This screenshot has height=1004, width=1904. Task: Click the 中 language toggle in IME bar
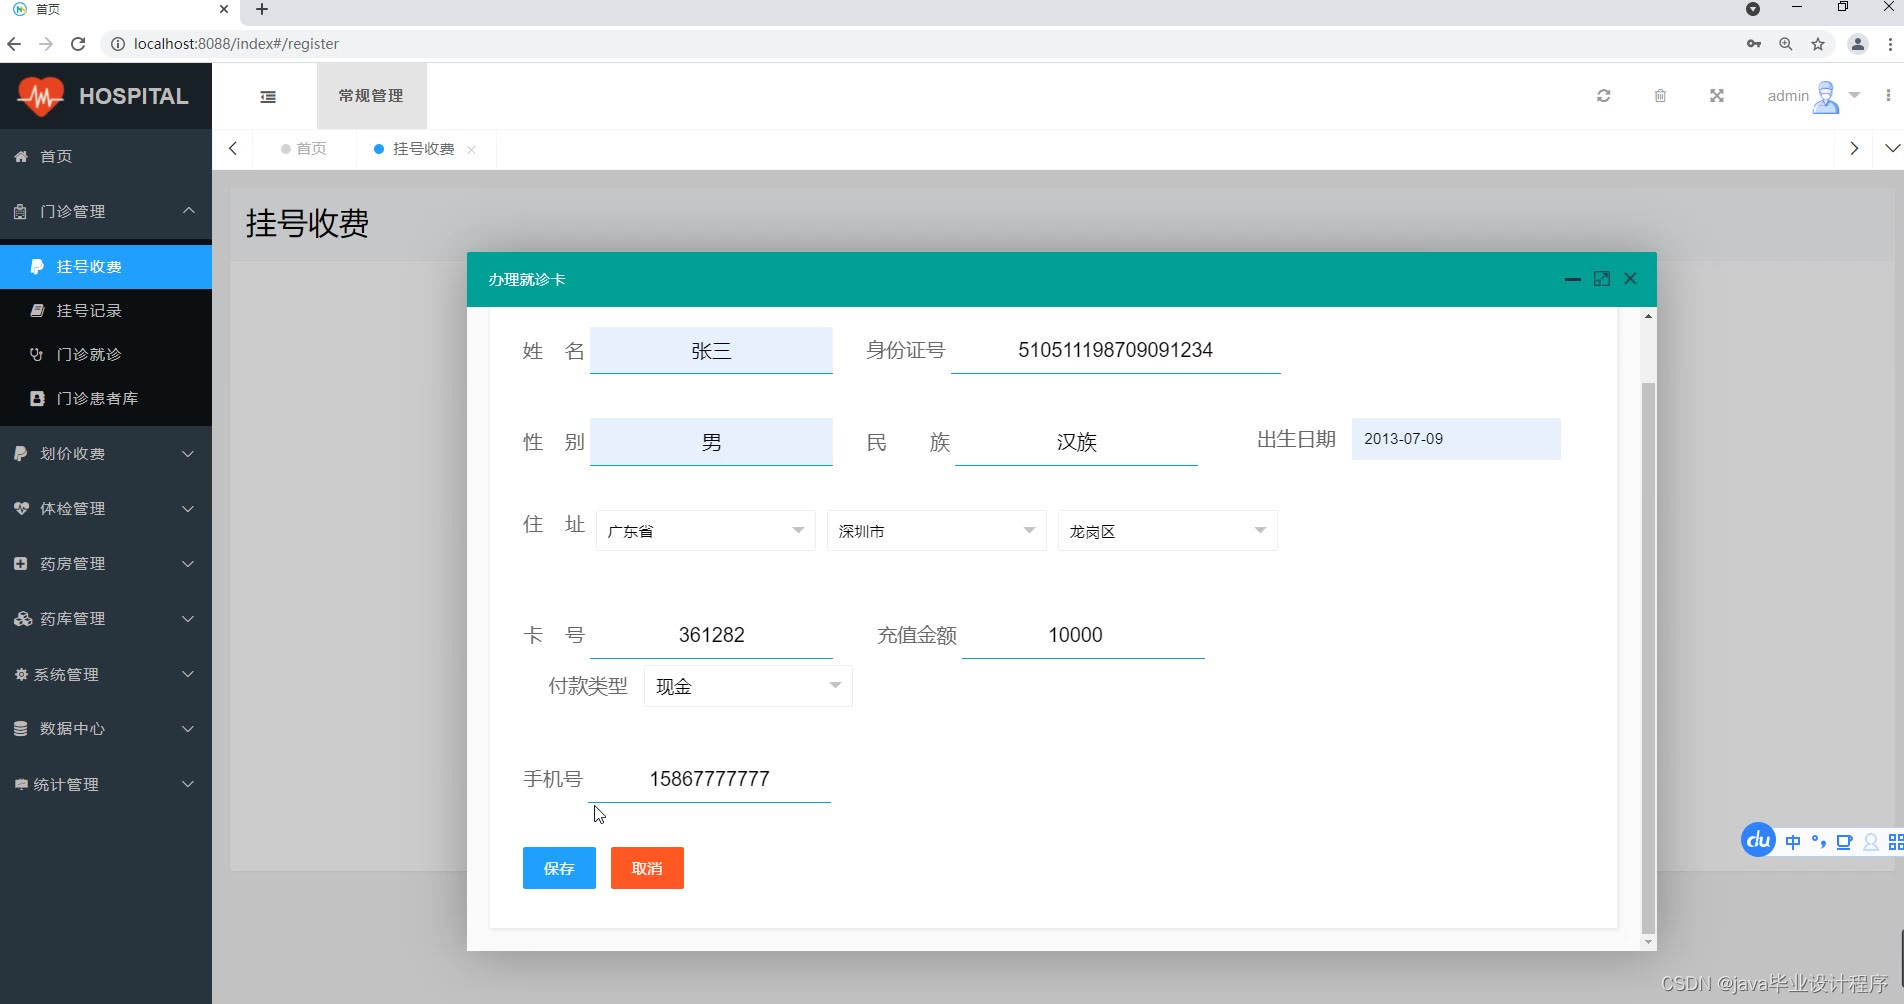coord(1793,842)
